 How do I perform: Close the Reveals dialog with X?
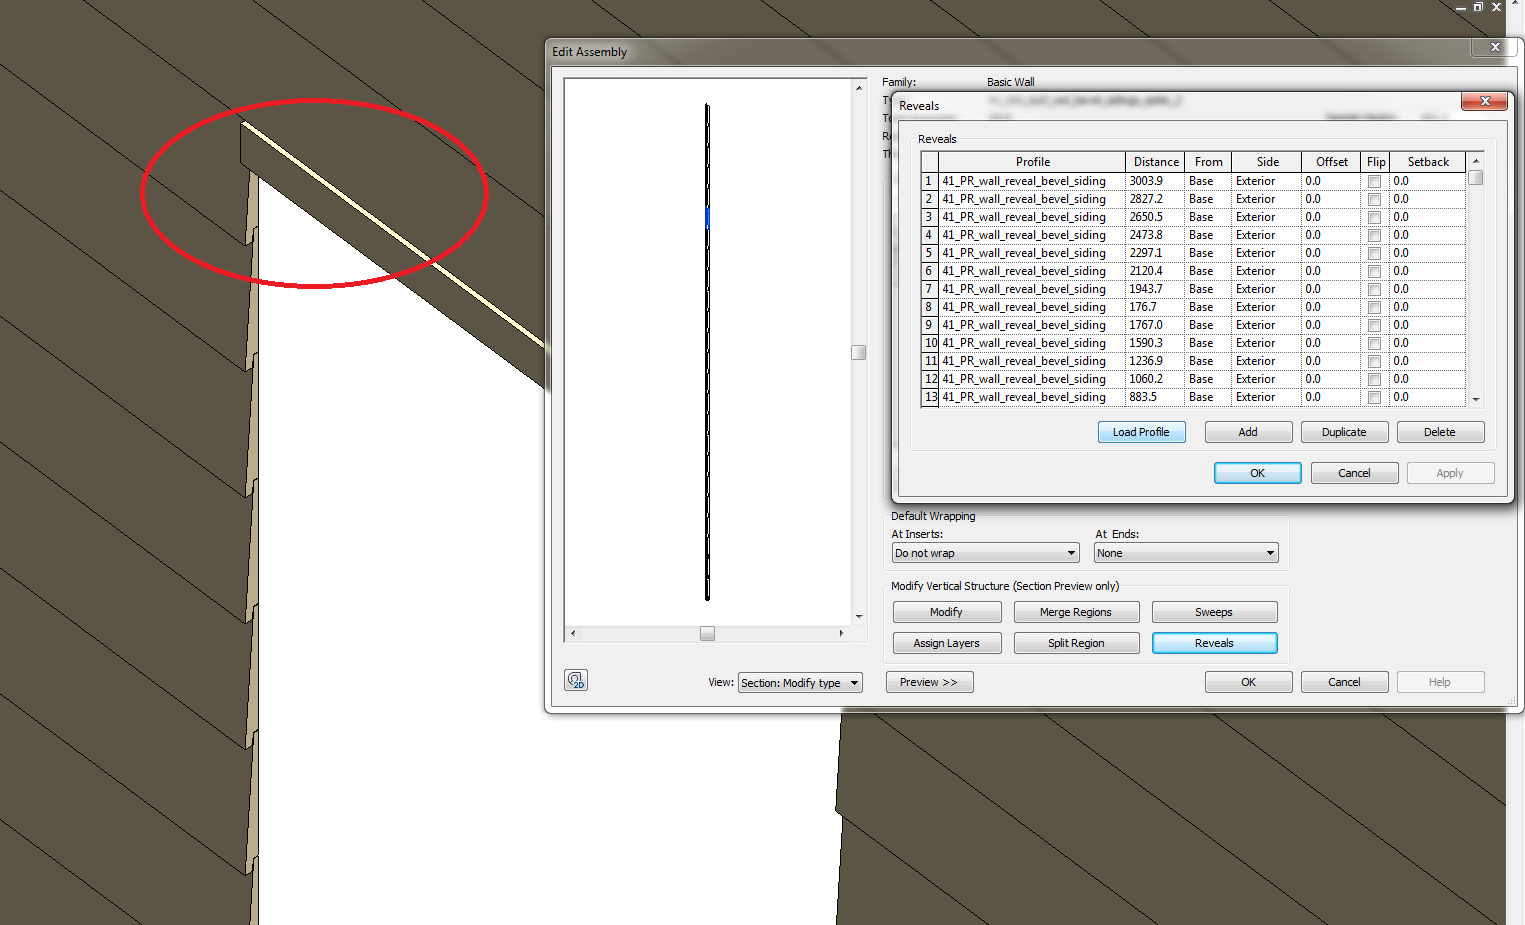click(x=1485, y=101)
